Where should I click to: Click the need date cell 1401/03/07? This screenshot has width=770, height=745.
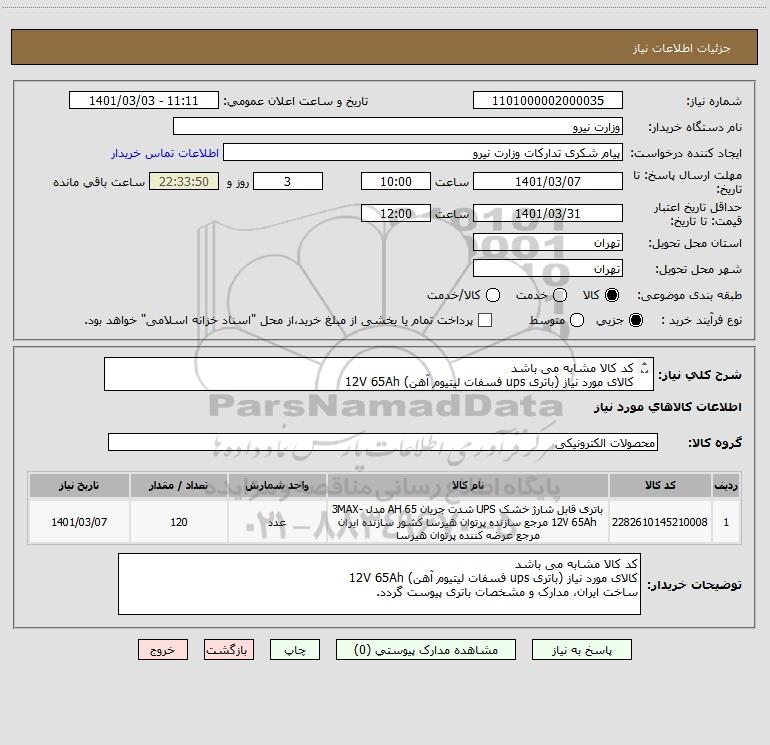click(79, 522)
